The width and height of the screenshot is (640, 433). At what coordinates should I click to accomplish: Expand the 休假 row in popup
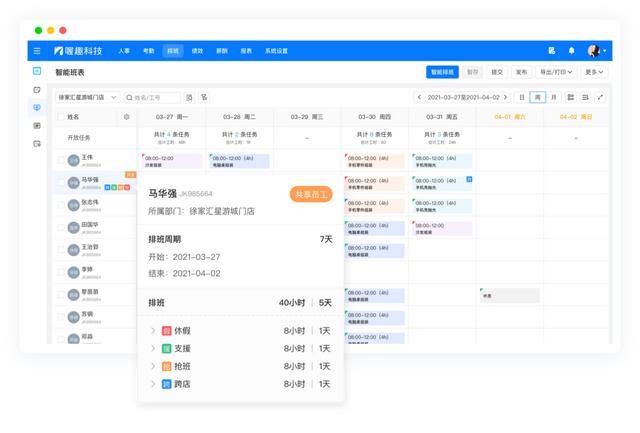(153, 331)
